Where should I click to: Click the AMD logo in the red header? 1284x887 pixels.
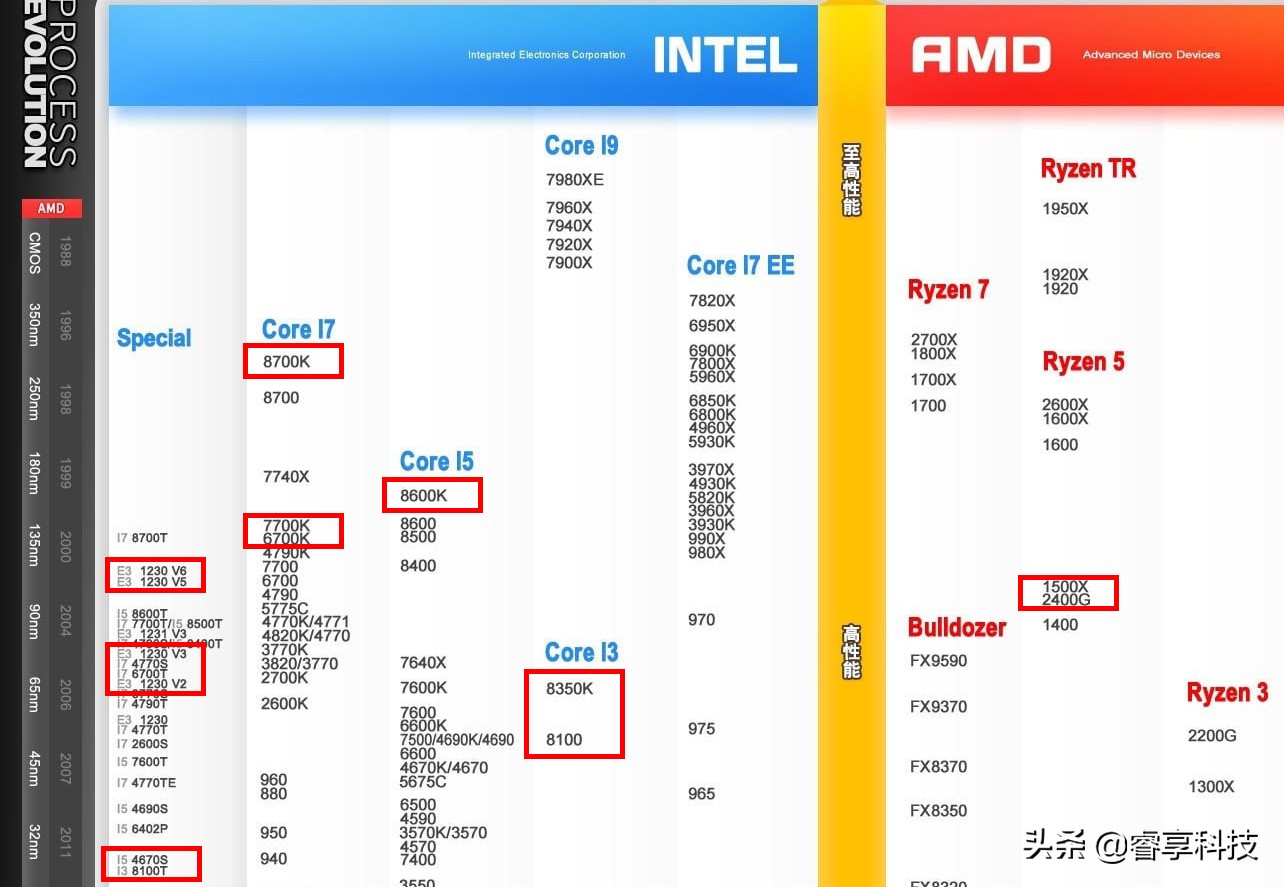point(980,55)
